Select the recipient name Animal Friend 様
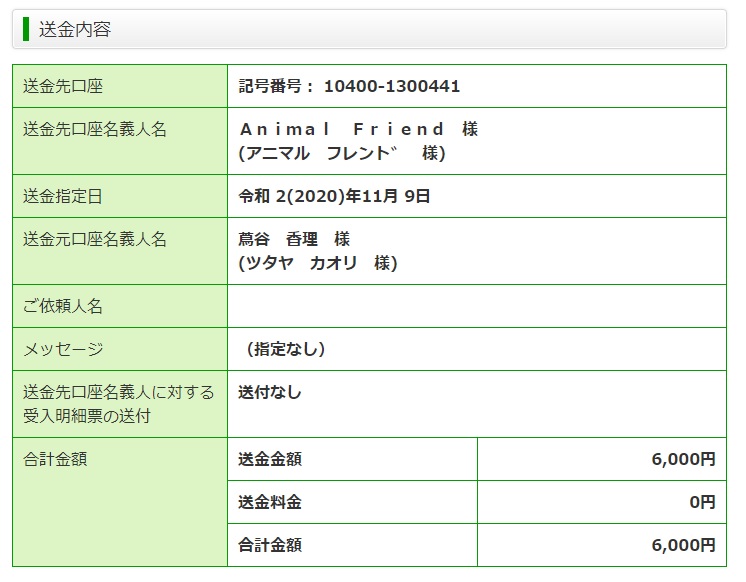This screenshot has height=582, width=746. click(358, 129)
